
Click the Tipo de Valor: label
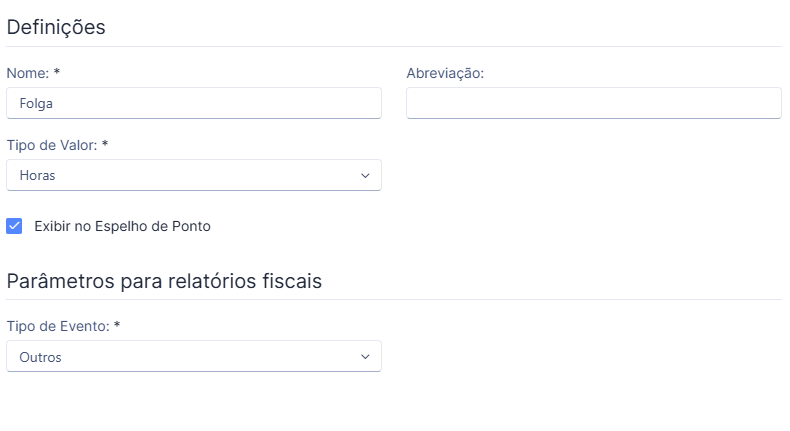52,145
